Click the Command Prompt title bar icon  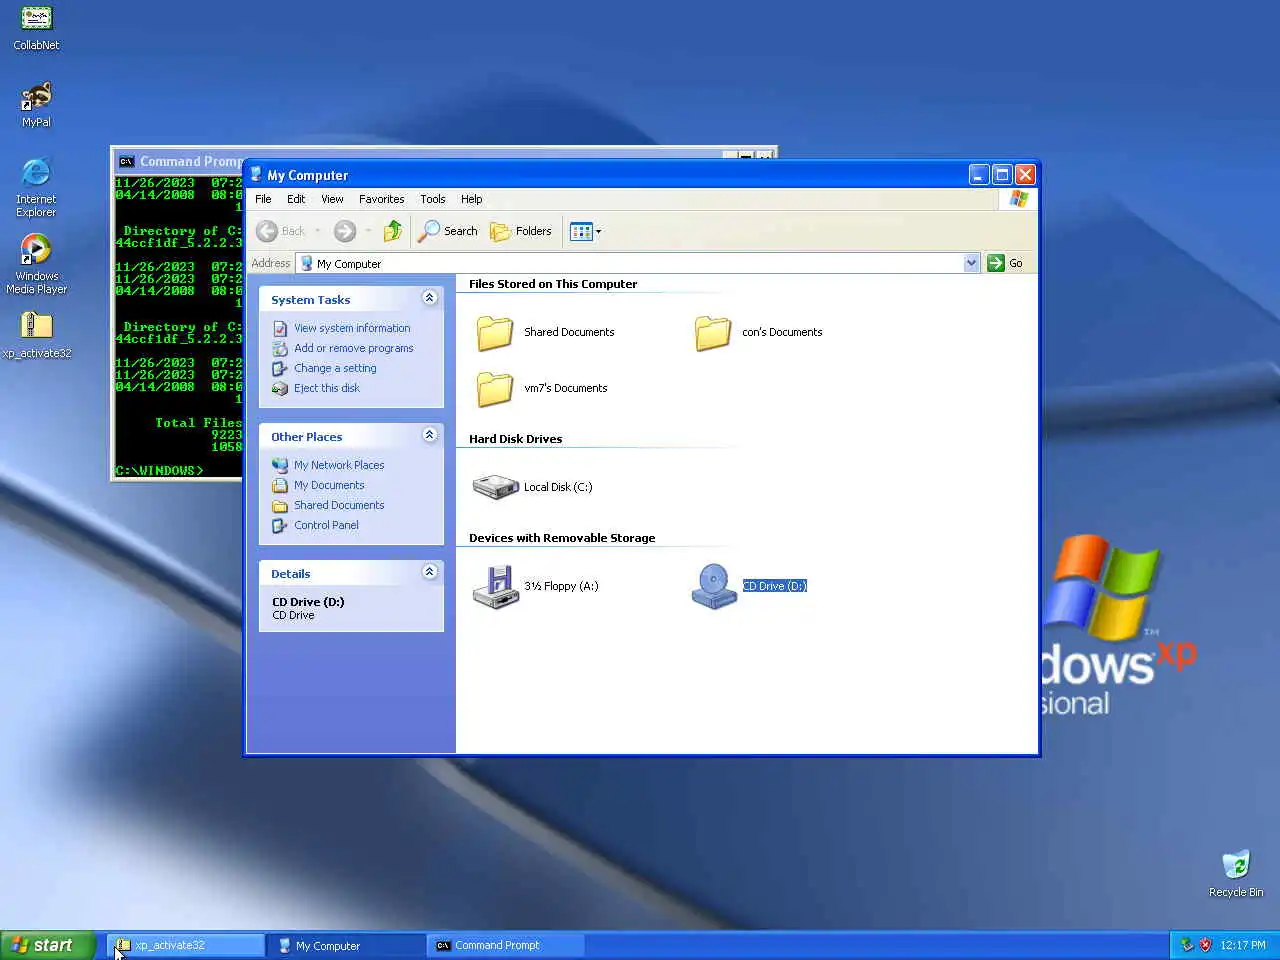coord(126,161)
